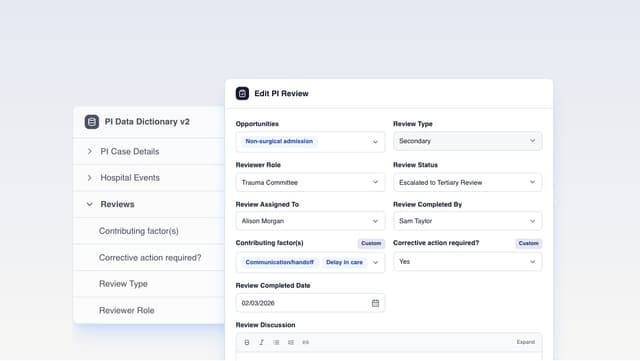640x361 pixels.
Task: Open the Opportunities dropdown
Action: (310, 142)
